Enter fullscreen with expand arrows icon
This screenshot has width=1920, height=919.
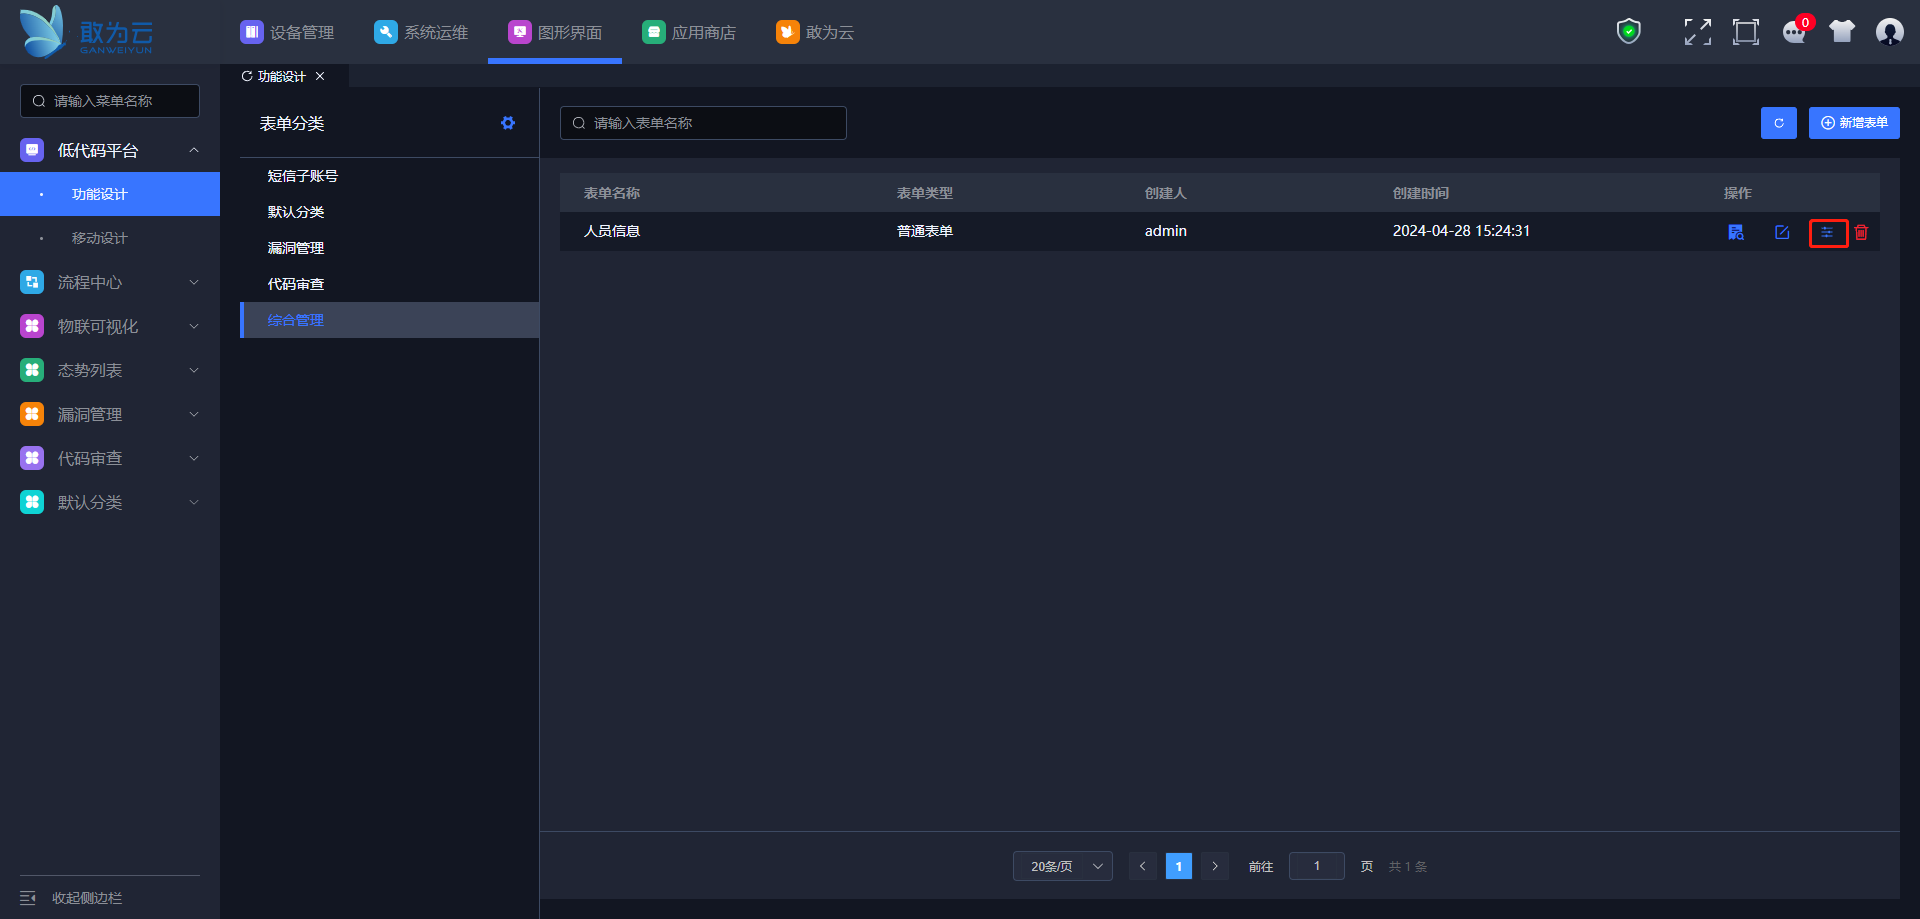(1697, 32)
